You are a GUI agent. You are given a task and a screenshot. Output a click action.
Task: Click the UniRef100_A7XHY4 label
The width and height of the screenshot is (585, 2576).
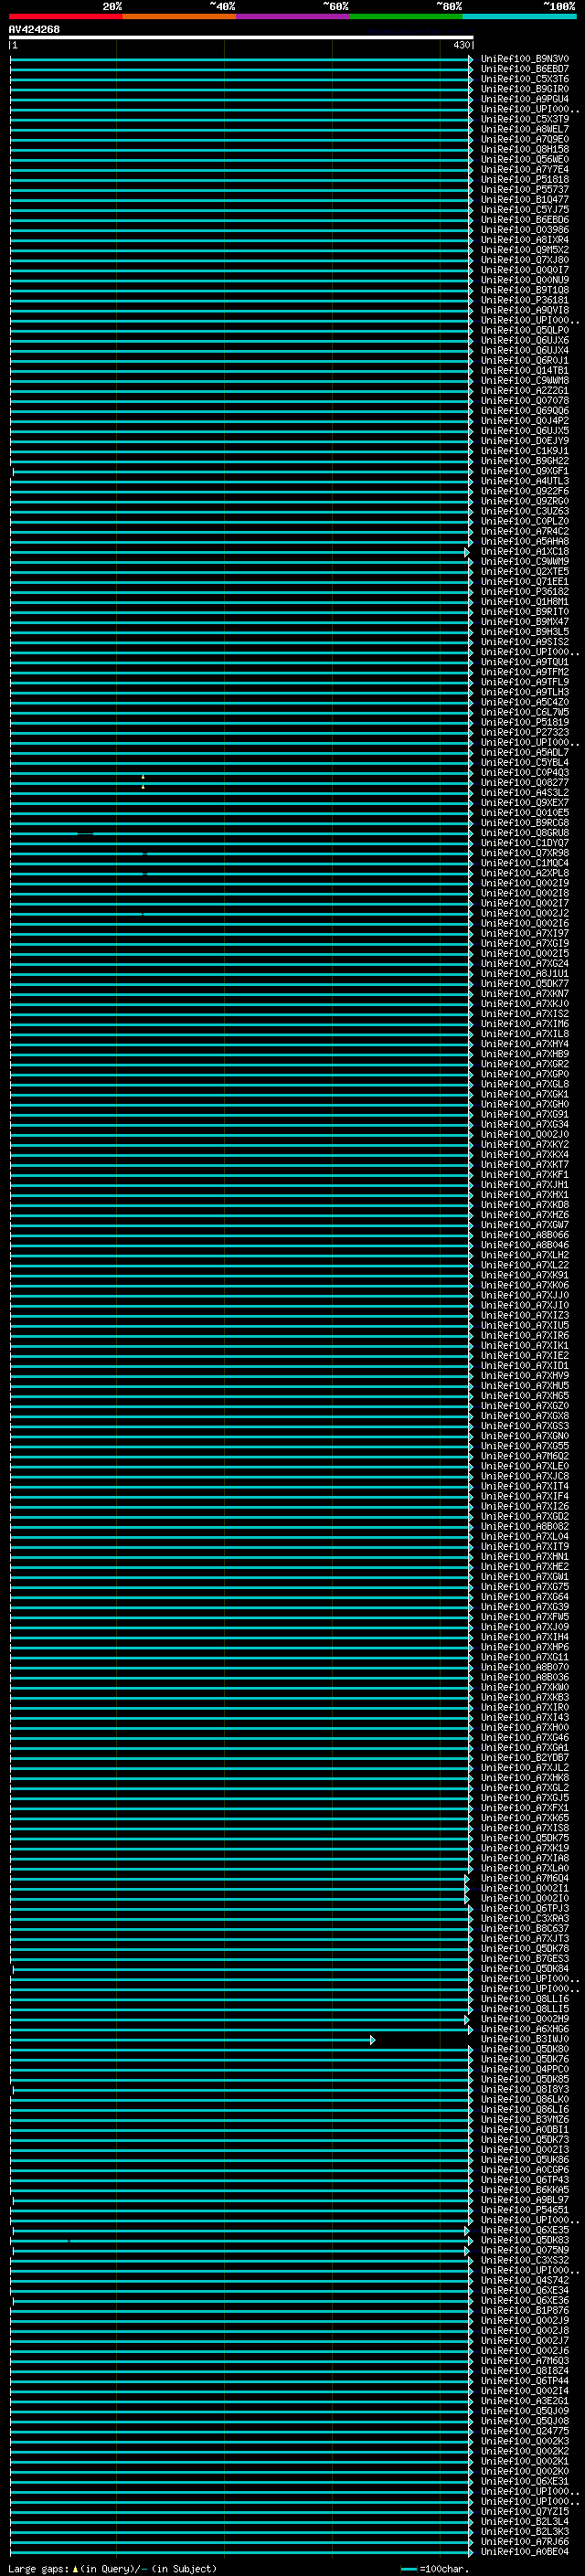point(525,1044)
